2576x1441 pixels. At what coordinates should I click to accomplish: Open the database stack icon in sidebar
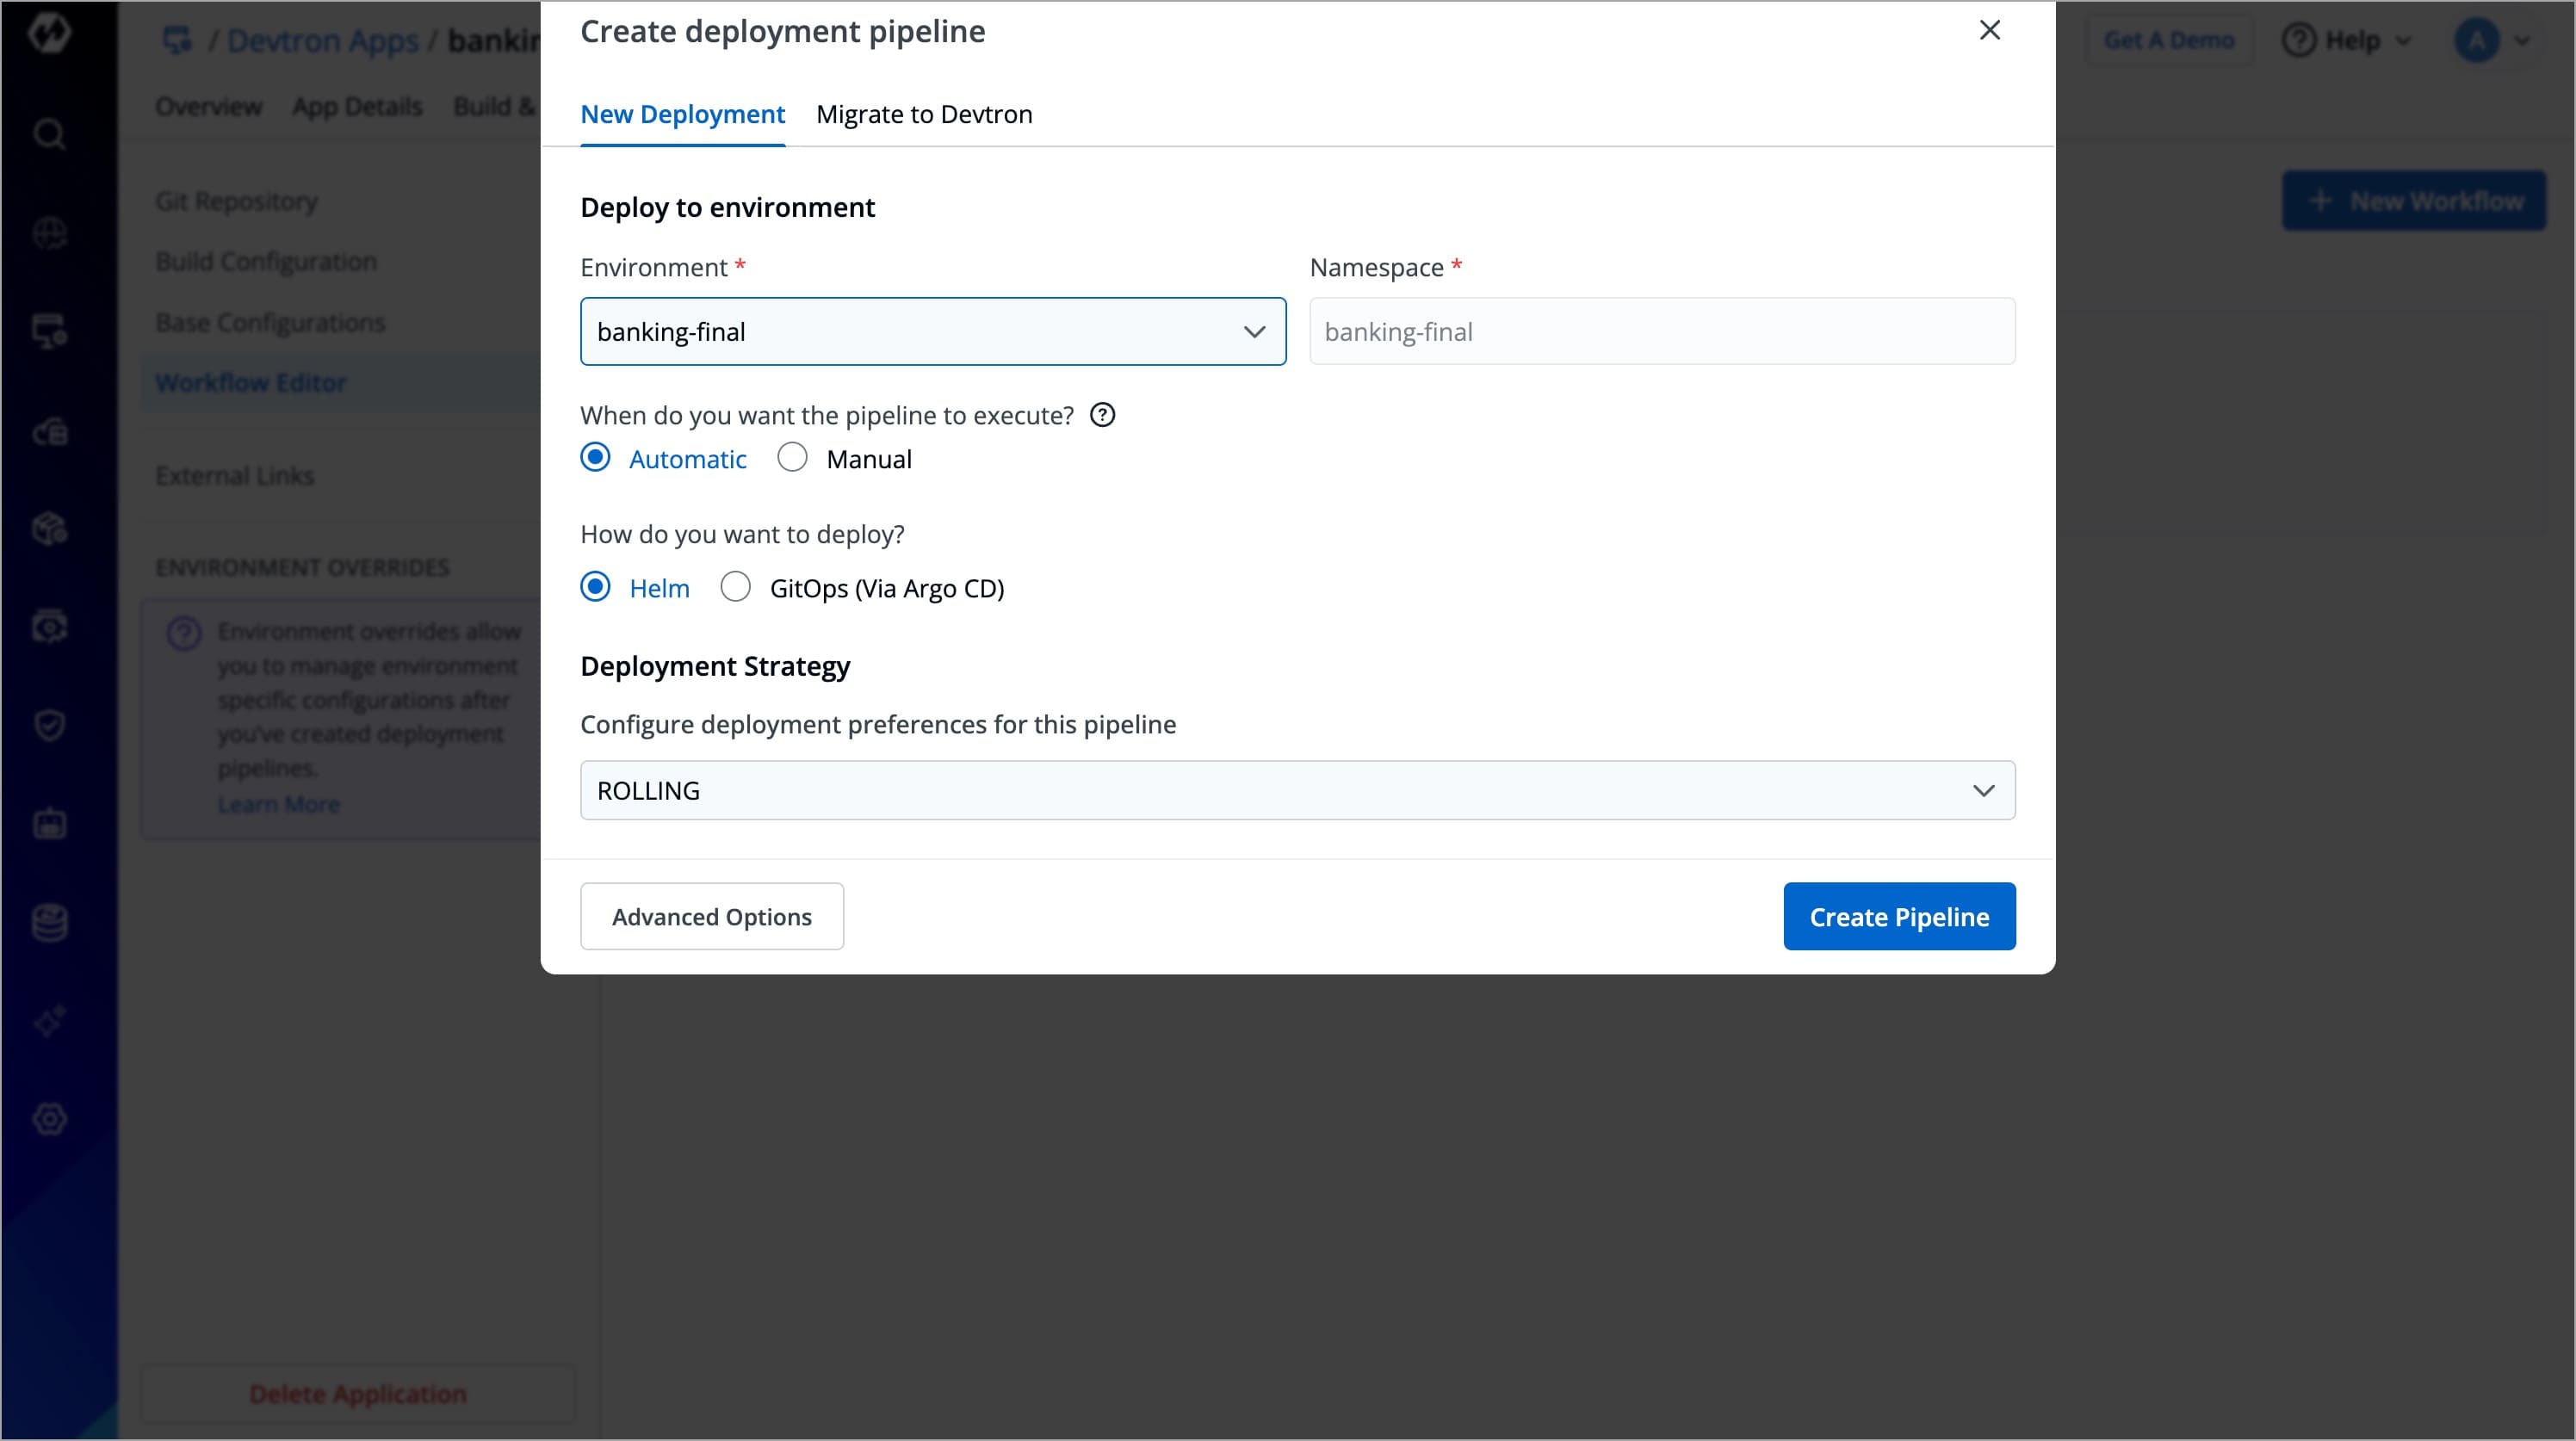point(49,922)
